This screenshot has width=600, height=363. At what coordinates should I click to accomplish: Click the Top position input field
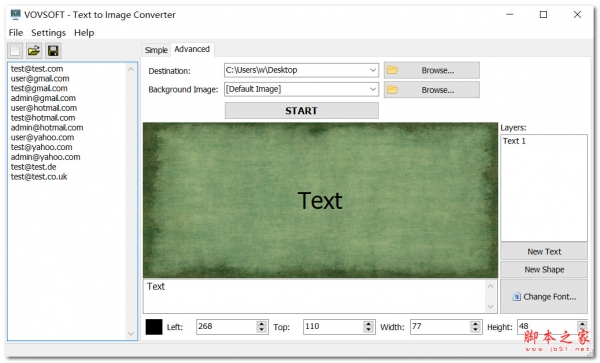tap(333, 327)
